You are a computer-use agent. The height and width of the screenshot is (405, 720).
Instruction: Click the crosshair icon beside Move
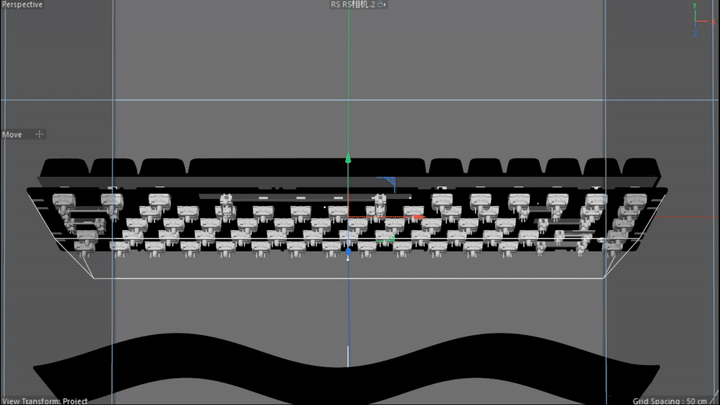pos(39,134)
